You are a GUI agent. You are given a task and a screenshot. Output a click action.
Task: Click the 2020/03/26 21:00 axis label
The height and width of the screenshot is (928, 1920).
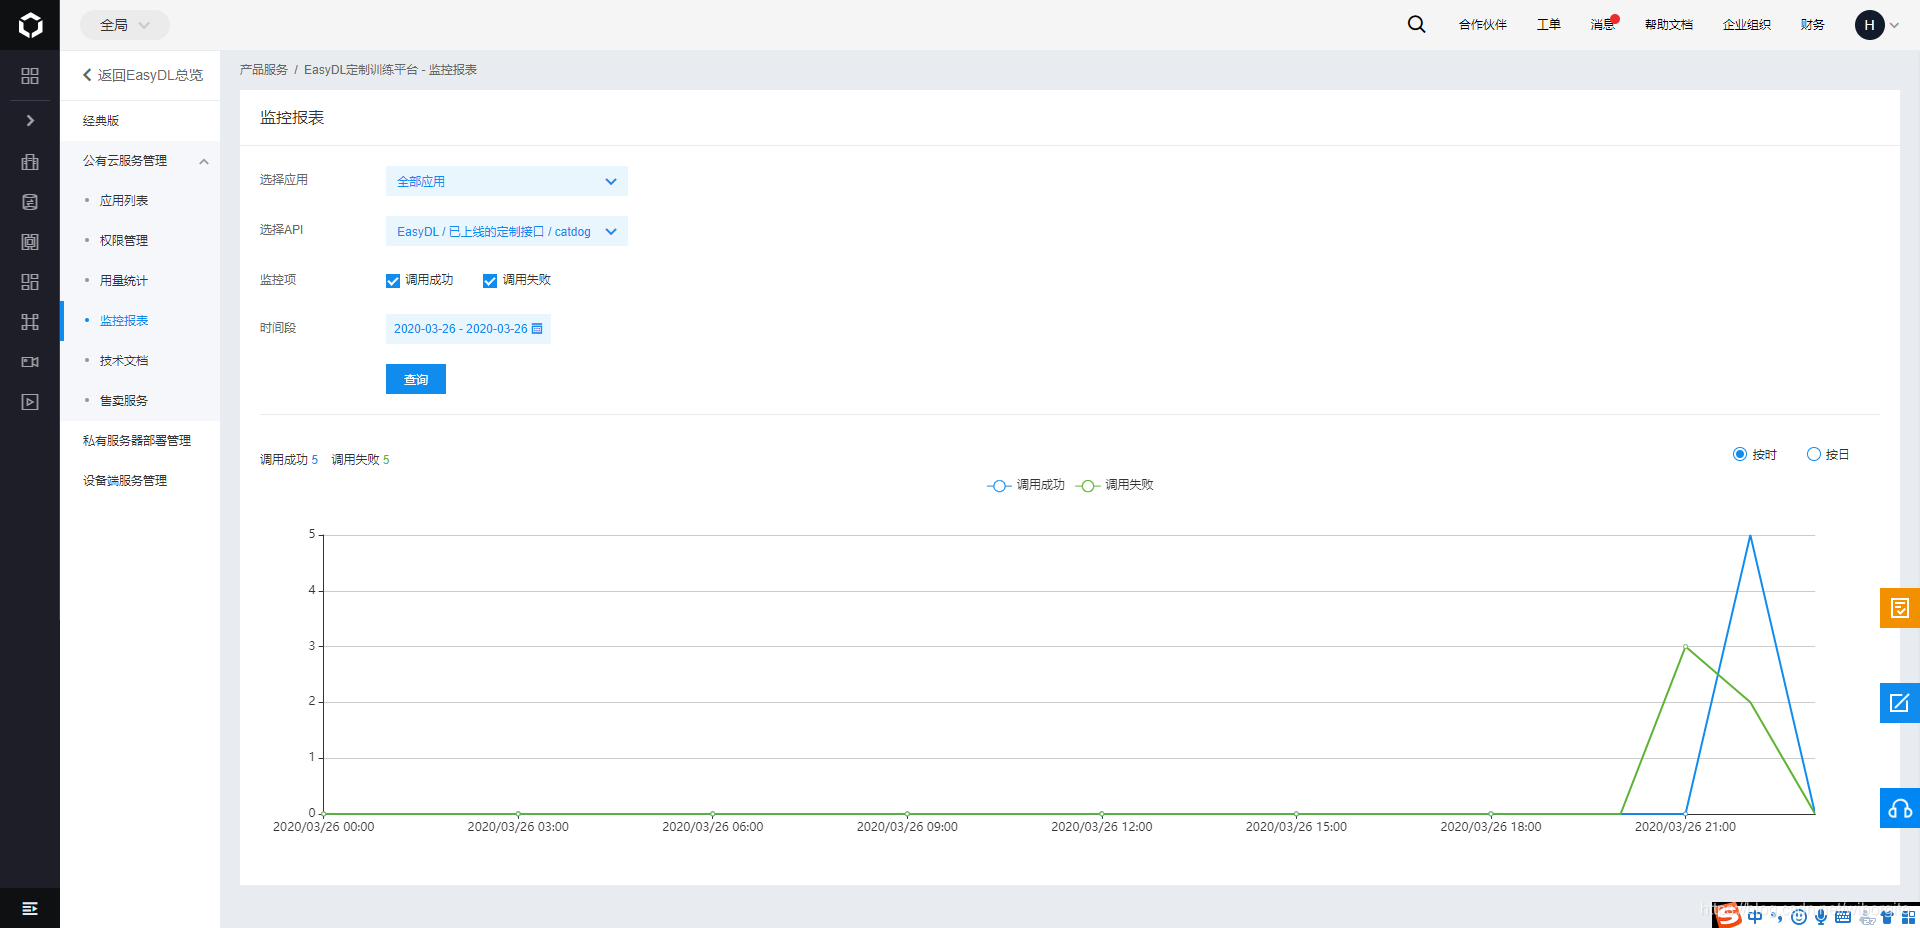tap(1685, 827)
